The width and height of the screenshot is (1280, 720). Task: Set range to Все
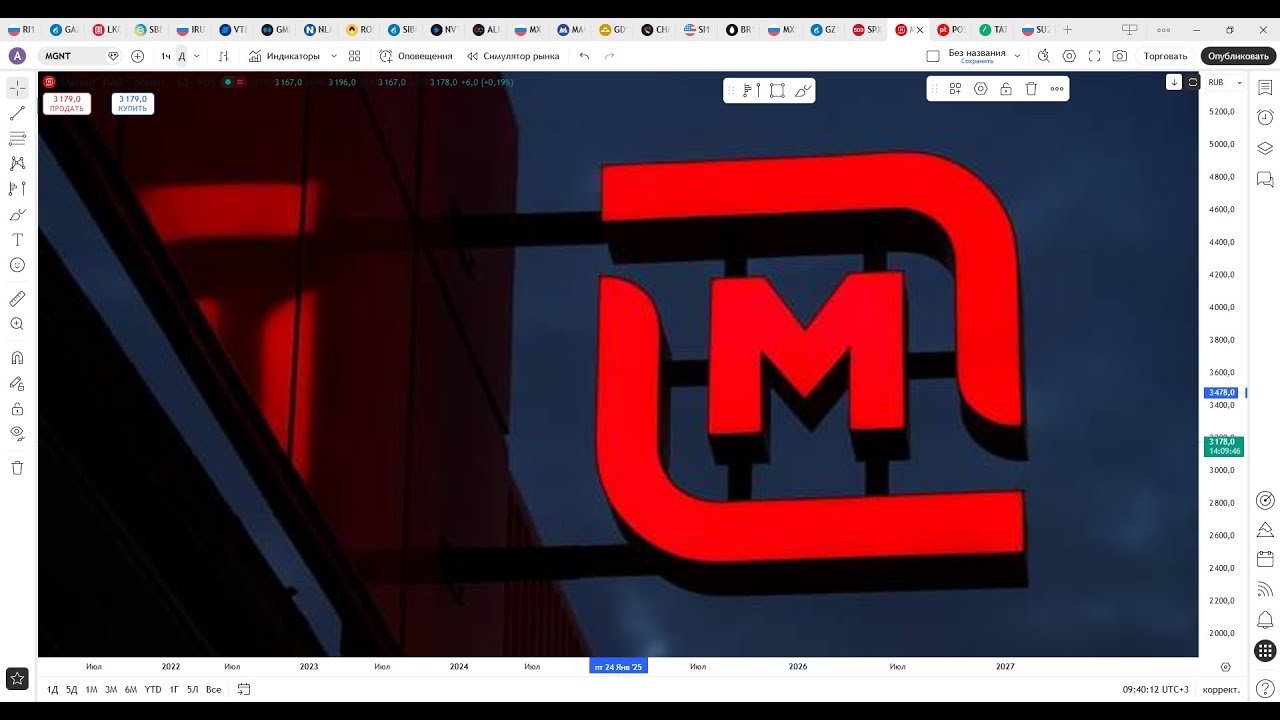(x=213, y=689)
